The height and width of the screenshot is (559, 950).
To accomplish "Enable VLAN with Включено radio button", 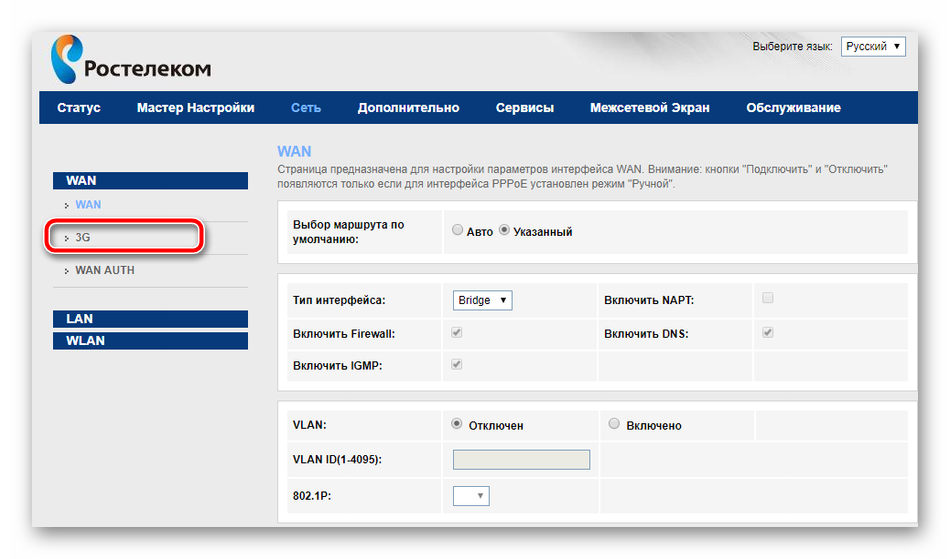I will pos(614,424).
